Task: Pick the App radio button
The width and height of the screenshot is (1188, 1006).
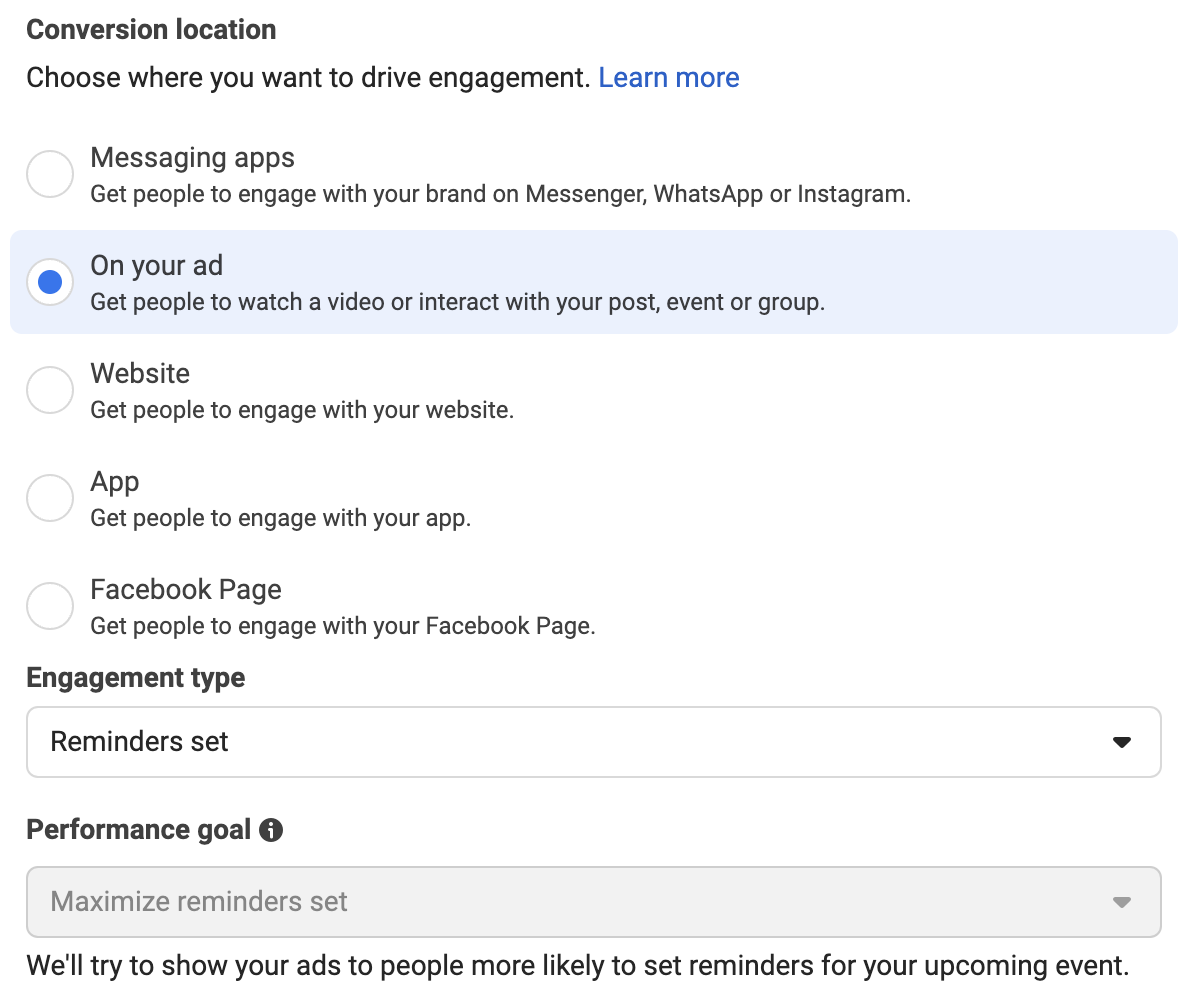Action: point(50,498)
